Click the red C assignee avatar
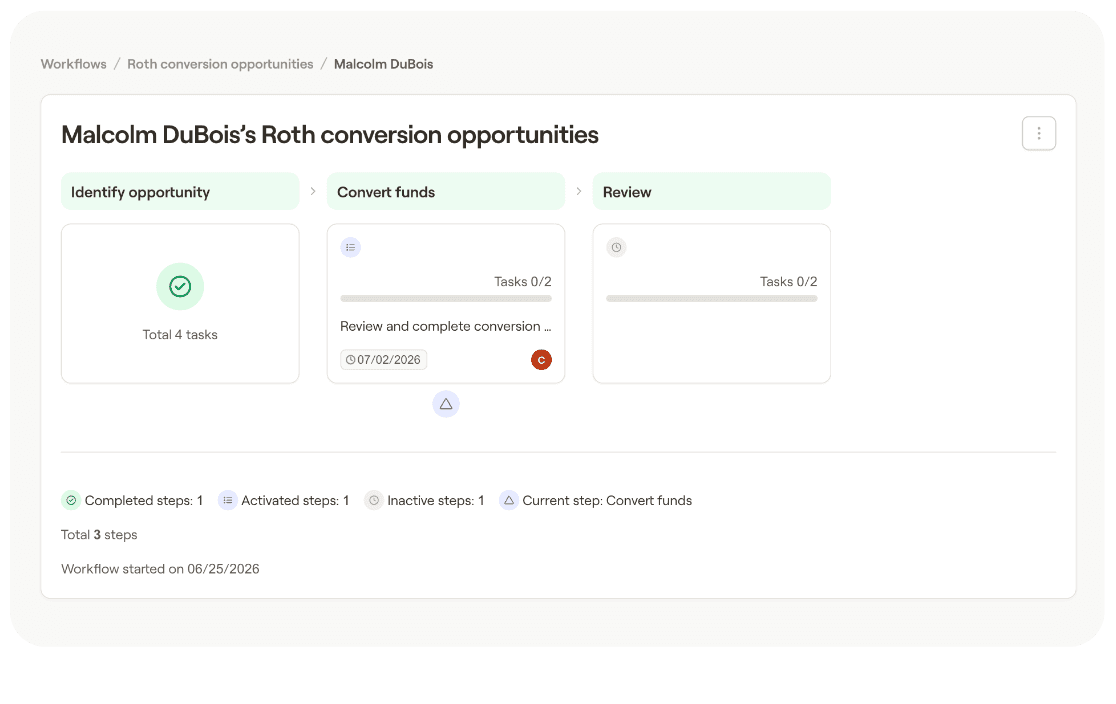This screenshot has height=704, width=1116. [541, 359]
